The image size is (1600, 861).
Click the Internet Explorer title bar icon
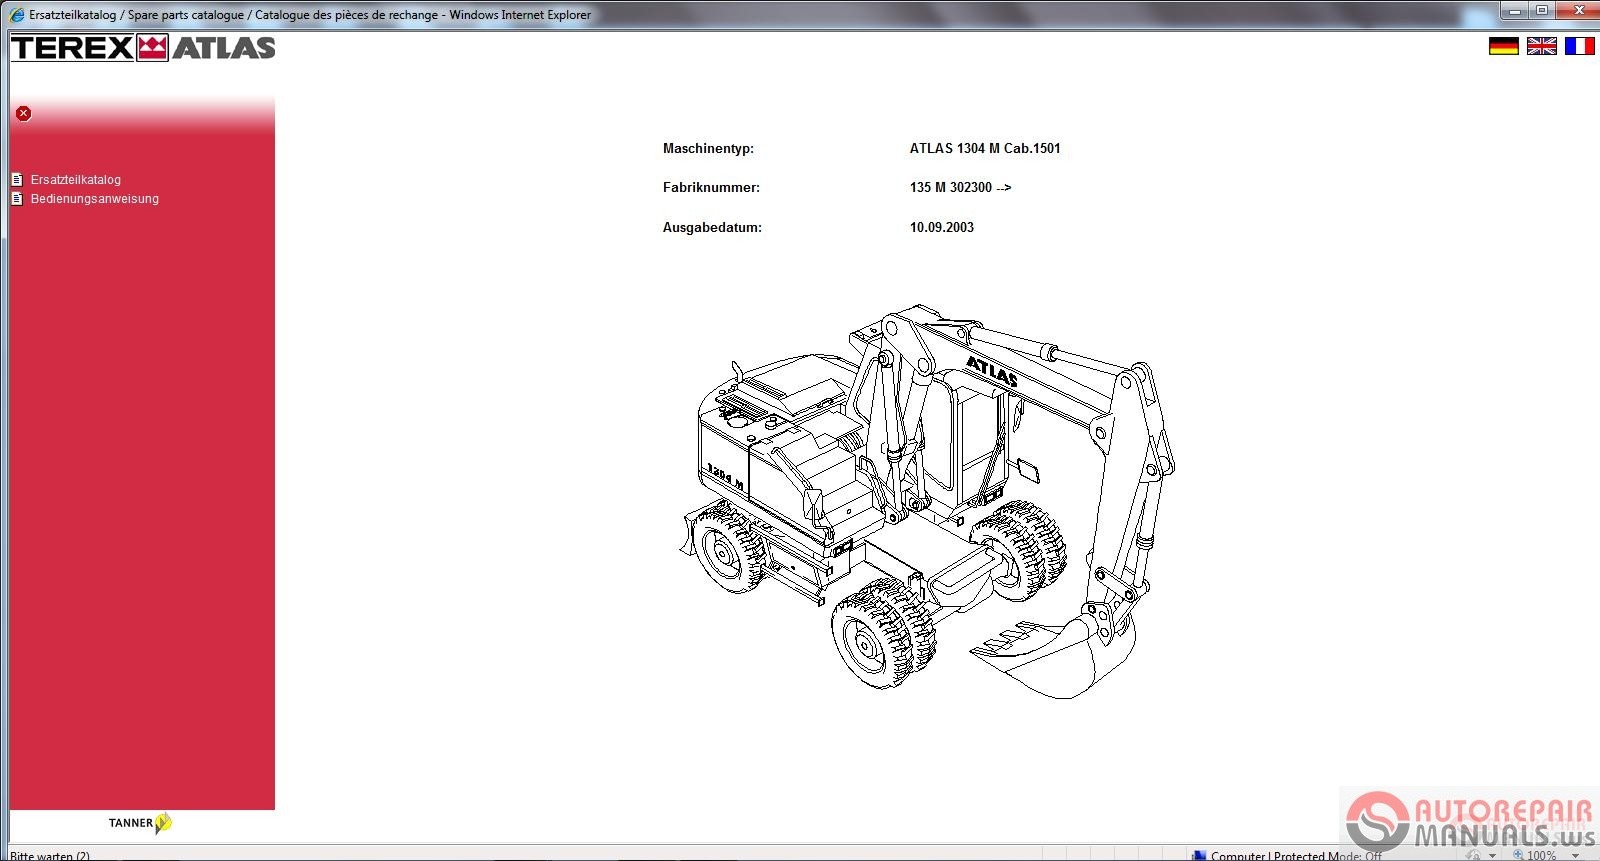tap(16, 15)
